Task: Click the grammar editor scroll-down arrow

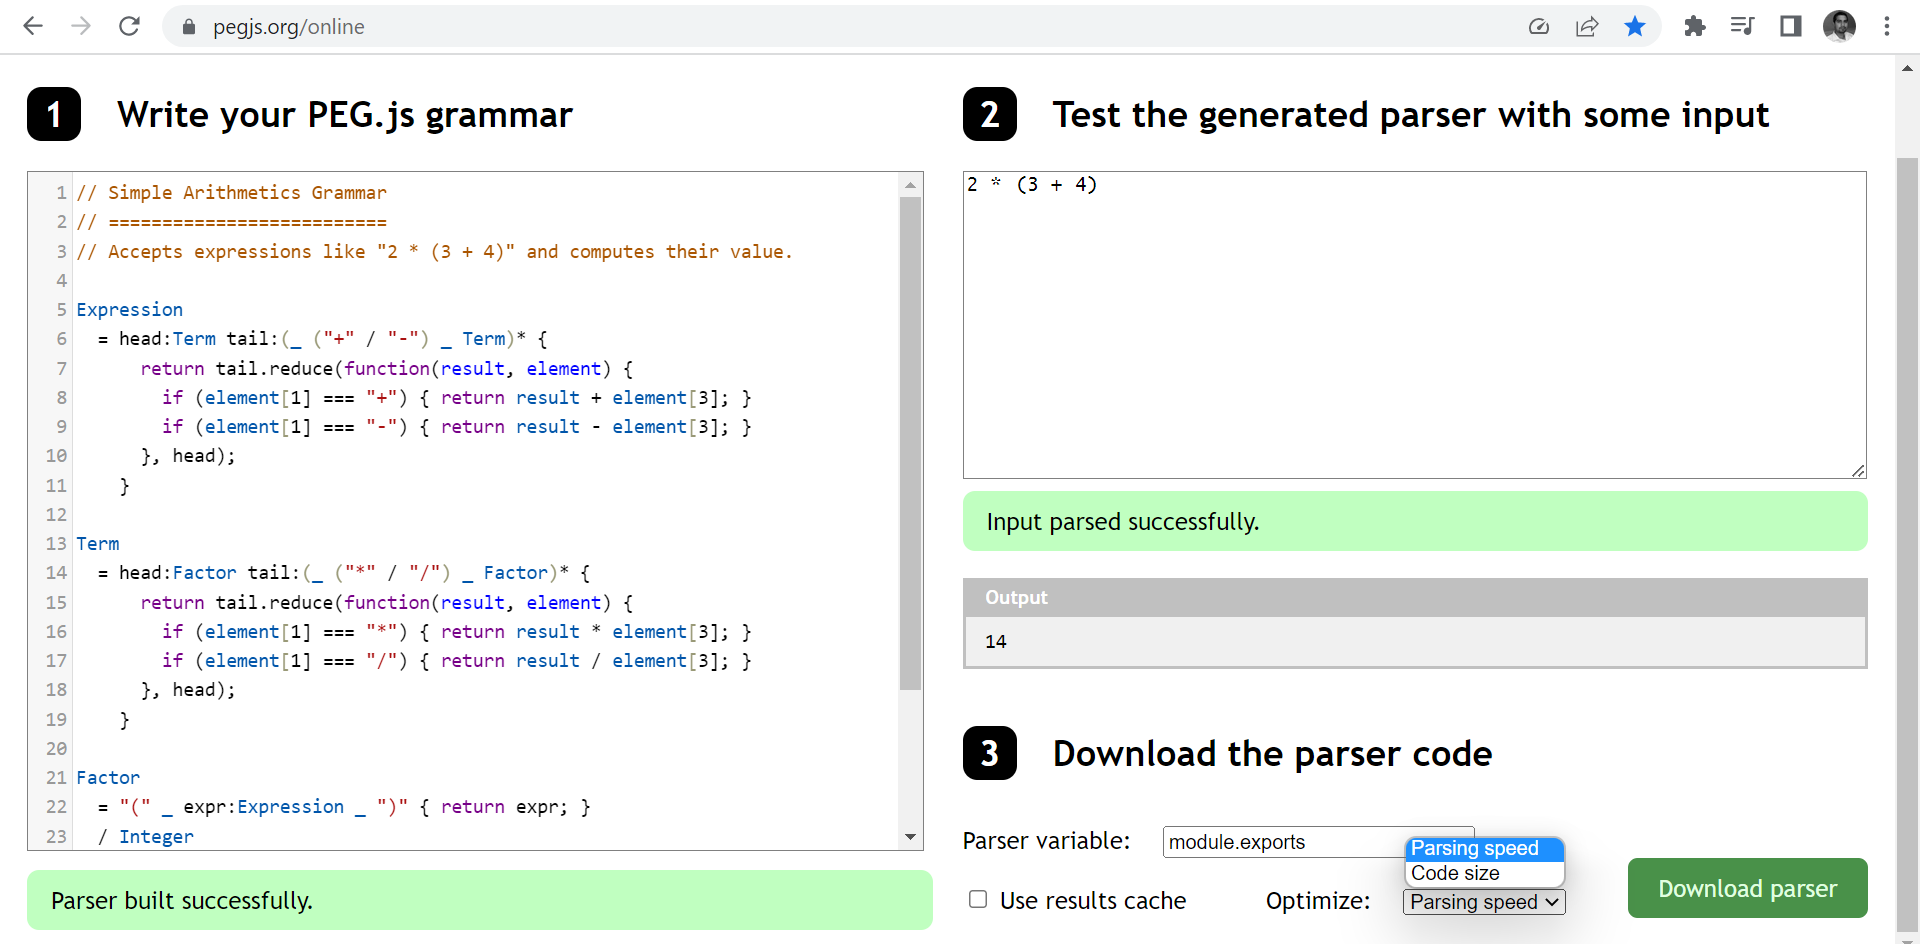Action: (x=910, y=837)
